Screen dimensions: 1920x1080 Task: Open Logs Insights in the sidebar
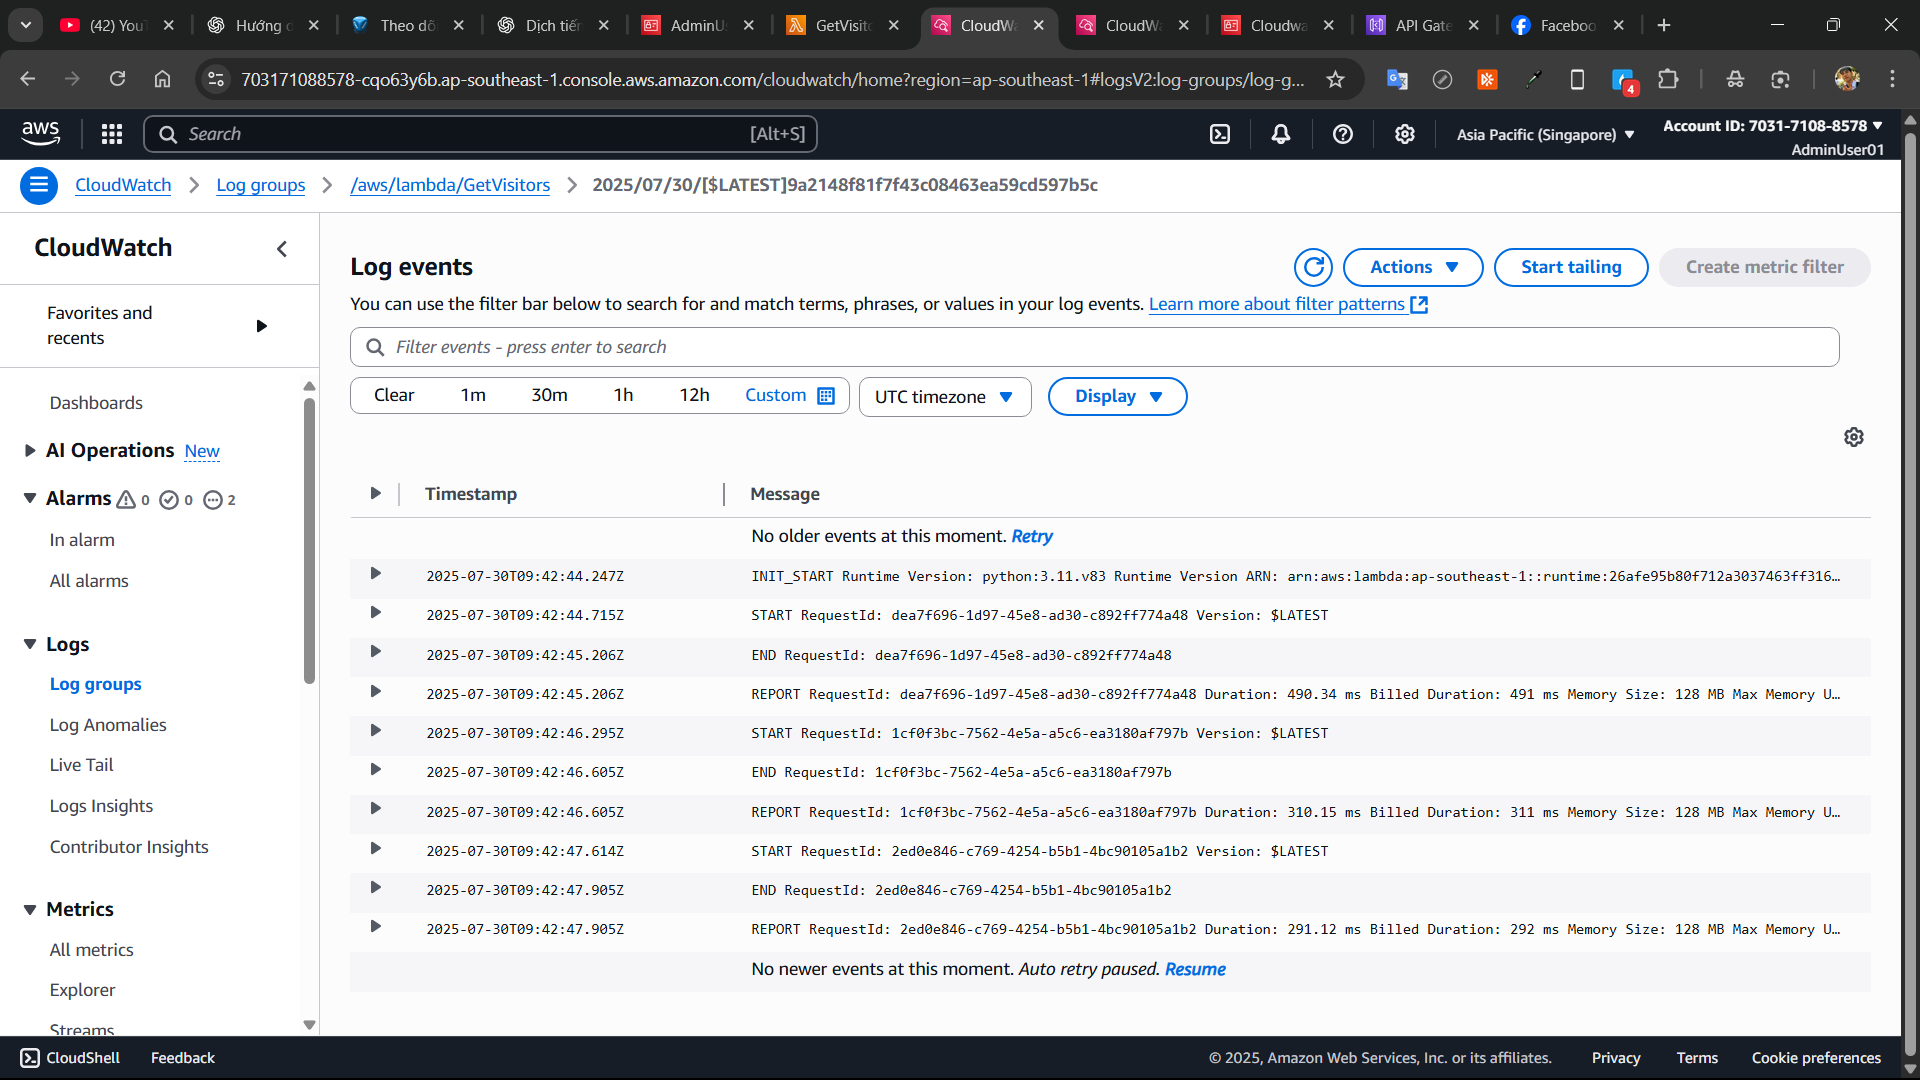tap(101, 806)
